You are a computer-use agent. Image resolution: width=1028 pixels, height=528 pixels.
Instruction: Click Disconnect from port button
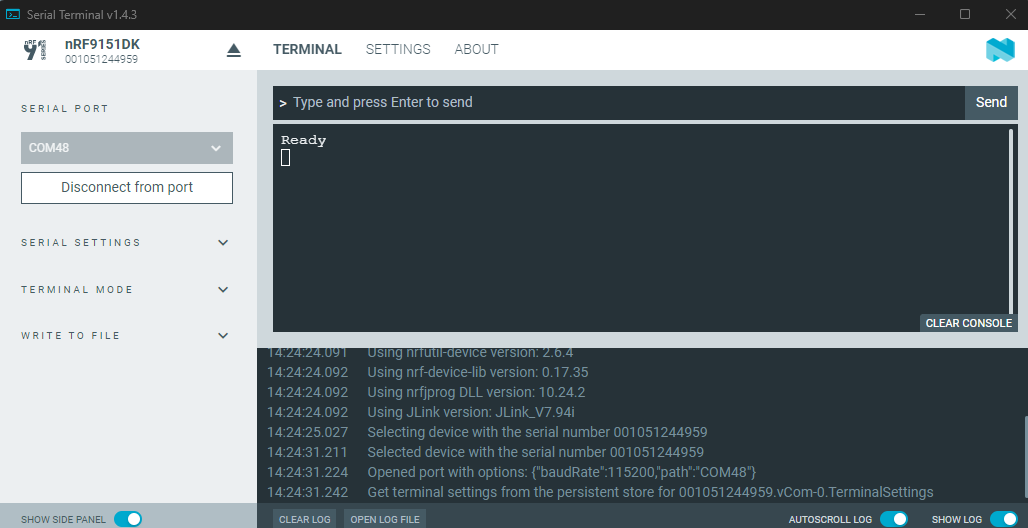127,188
